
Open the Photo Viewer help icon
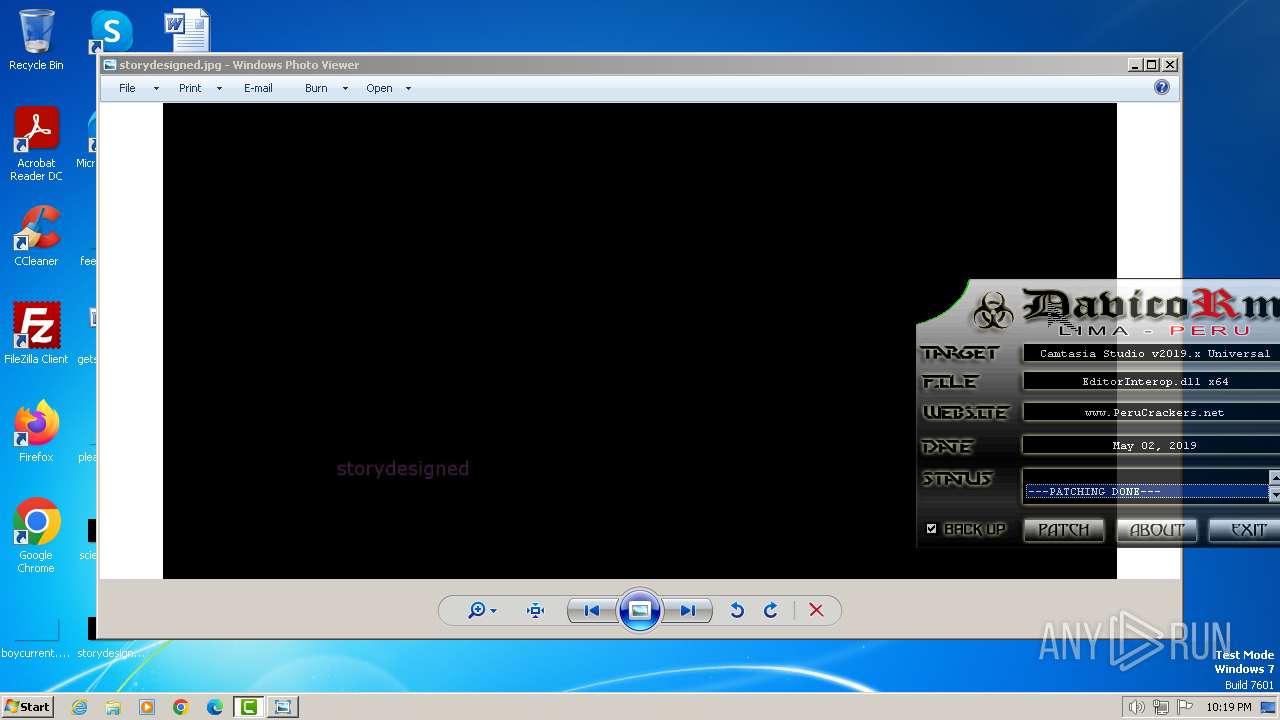[x=1161, y=87]
